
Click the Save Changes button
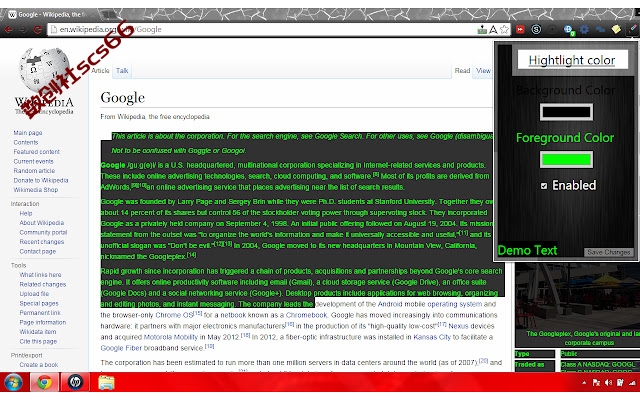click(609, 252)
